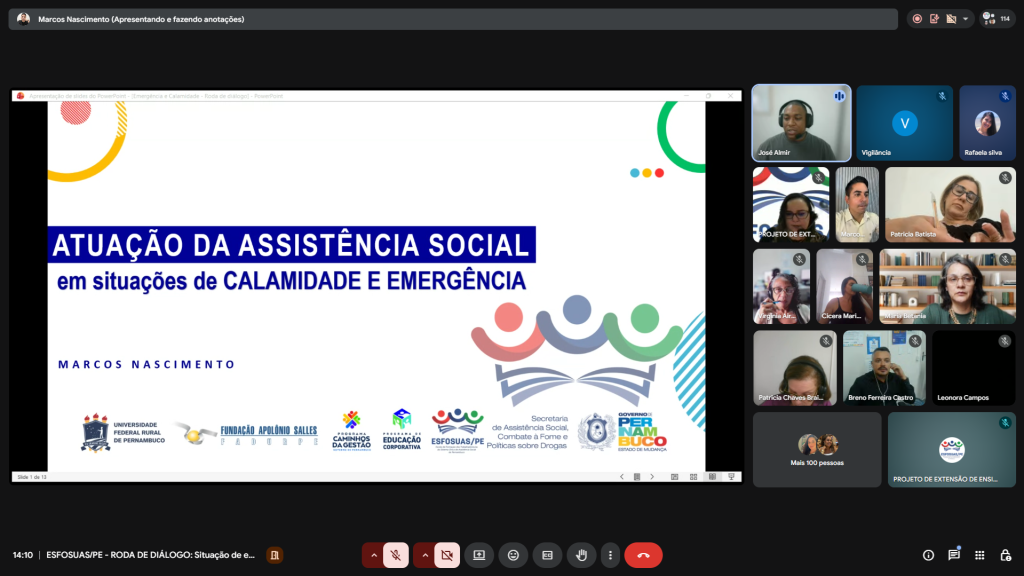Expand the audio settings arrow beside microphone
The image size is (1024, 576).
tap(374, 555)
